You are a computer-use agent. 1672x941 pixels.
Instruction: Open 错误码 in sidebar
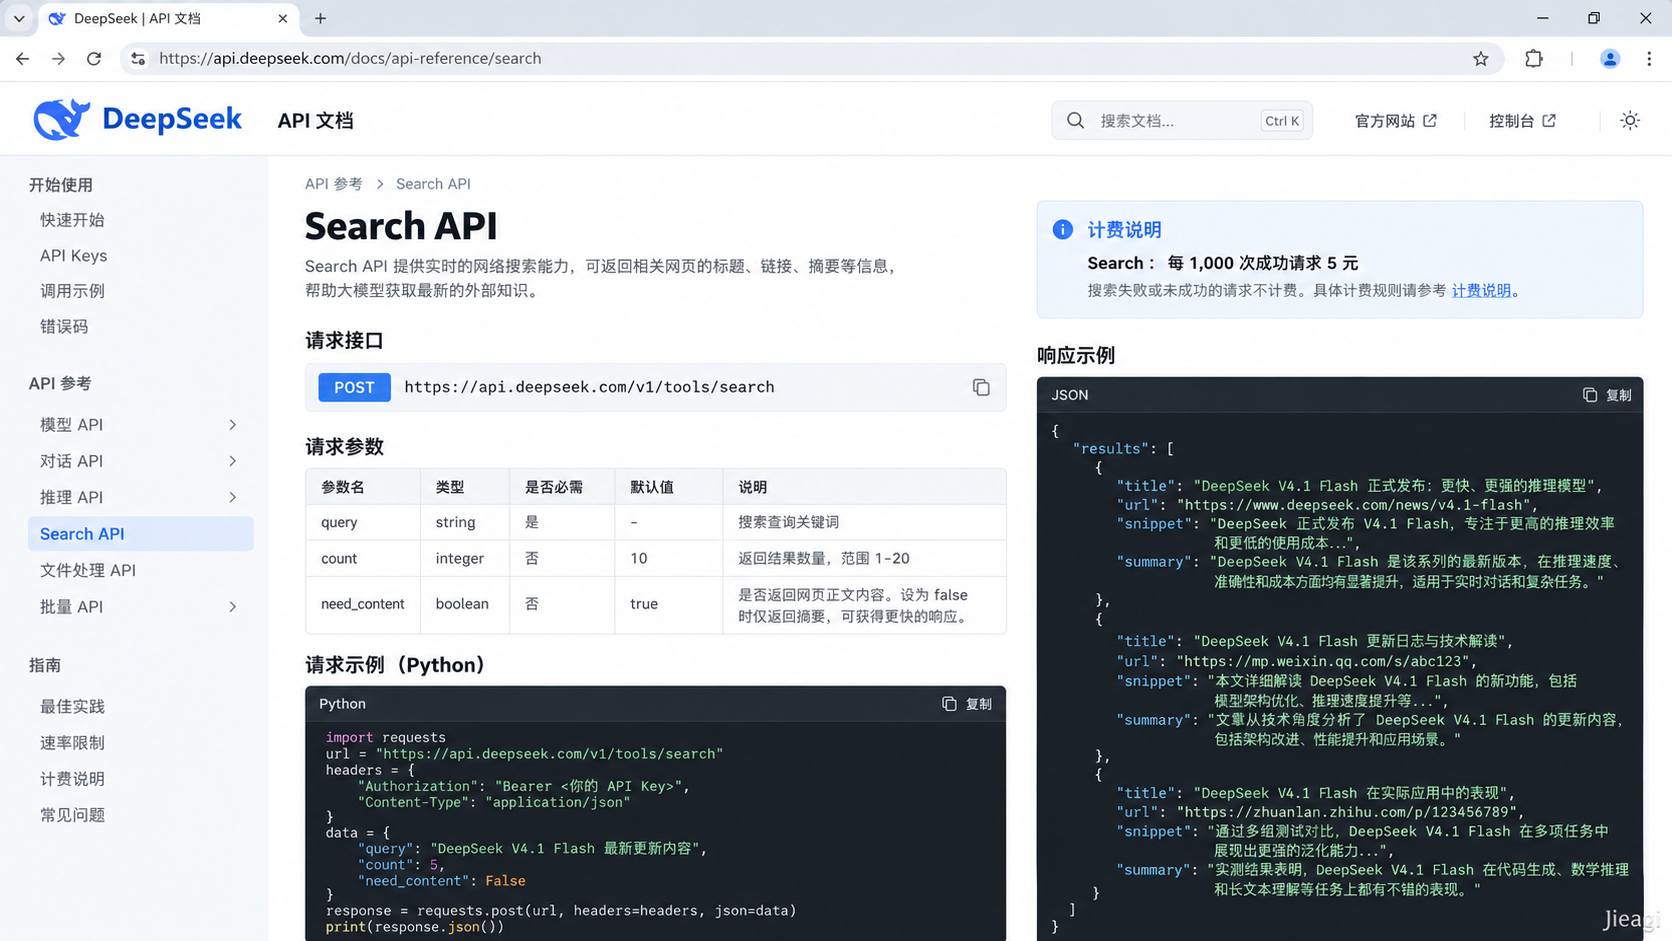(x=64, y=327)
